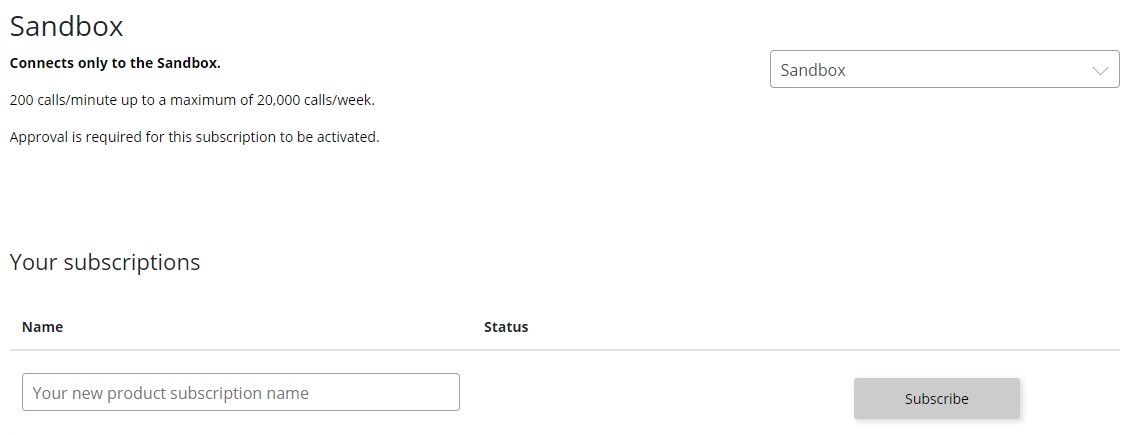Click the selected Sandbox value inside the dropdown
Screen dimensions: 1137x435
[813, 71]
